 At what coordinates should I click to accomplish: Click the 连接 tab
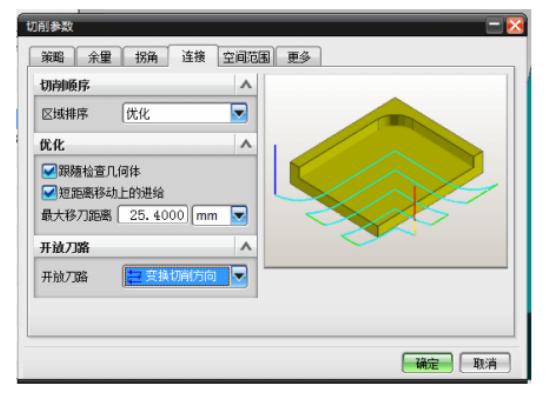tap(193, 56)
